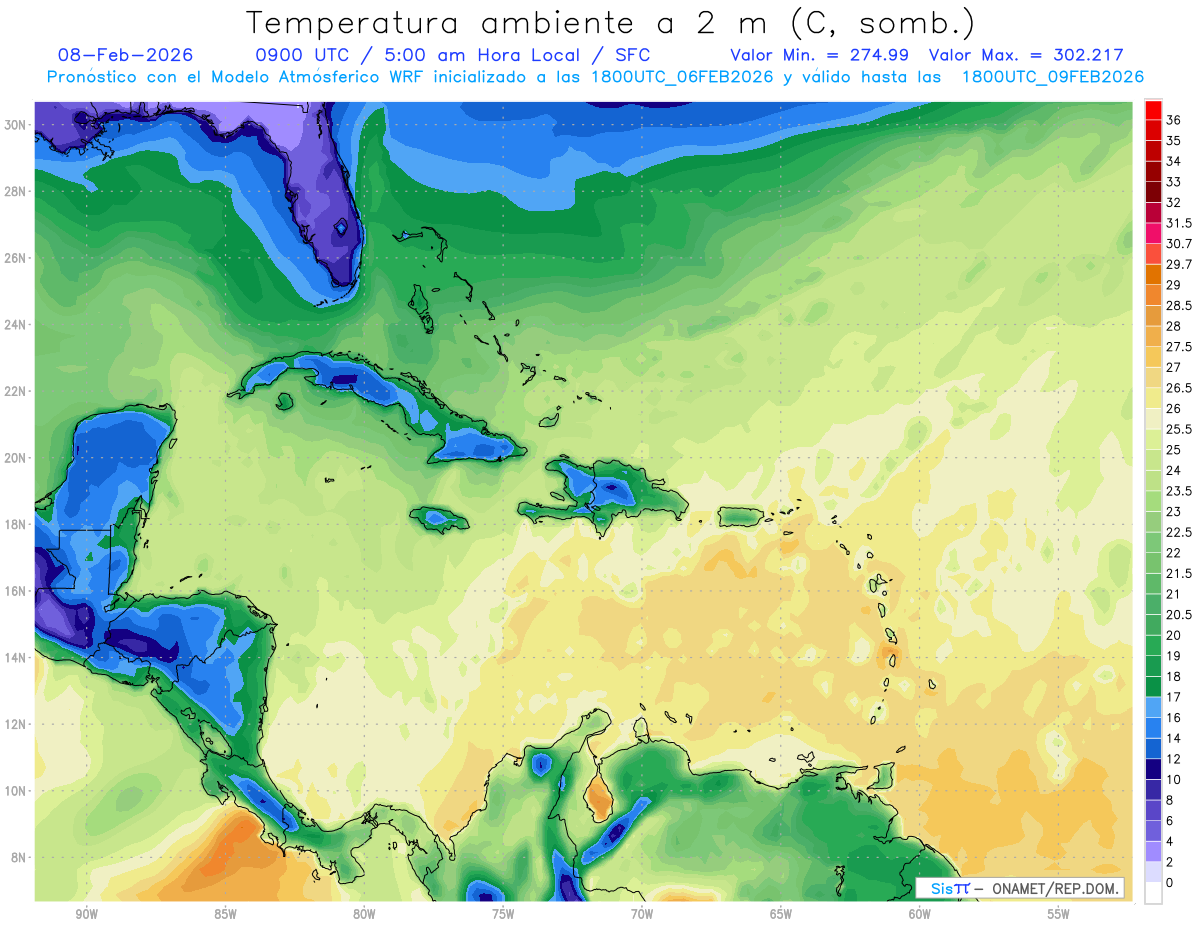1200x927 pixels.
Task: Click the colorbar label '21.5'
Action: point(1179,573)
